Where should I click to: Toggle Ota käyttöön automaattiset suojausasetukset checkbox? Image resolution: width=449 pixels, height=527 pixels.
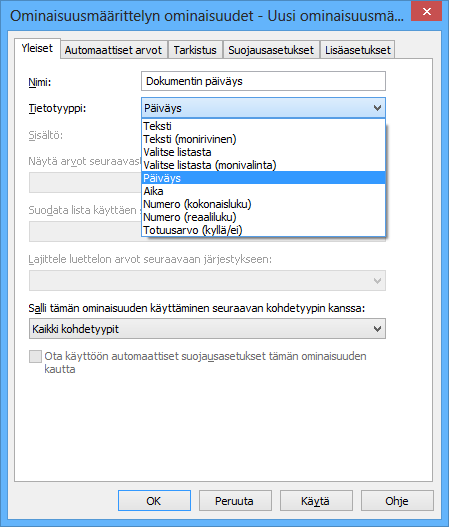click(35, 357)
